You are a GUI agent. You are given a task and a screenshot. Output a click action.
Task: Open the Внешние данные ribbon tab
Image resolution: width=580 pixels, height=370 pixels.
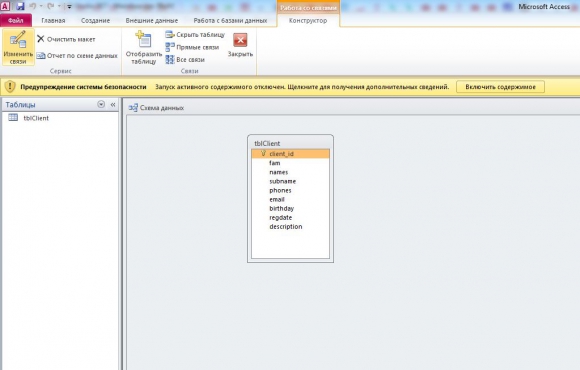point(152,21)
